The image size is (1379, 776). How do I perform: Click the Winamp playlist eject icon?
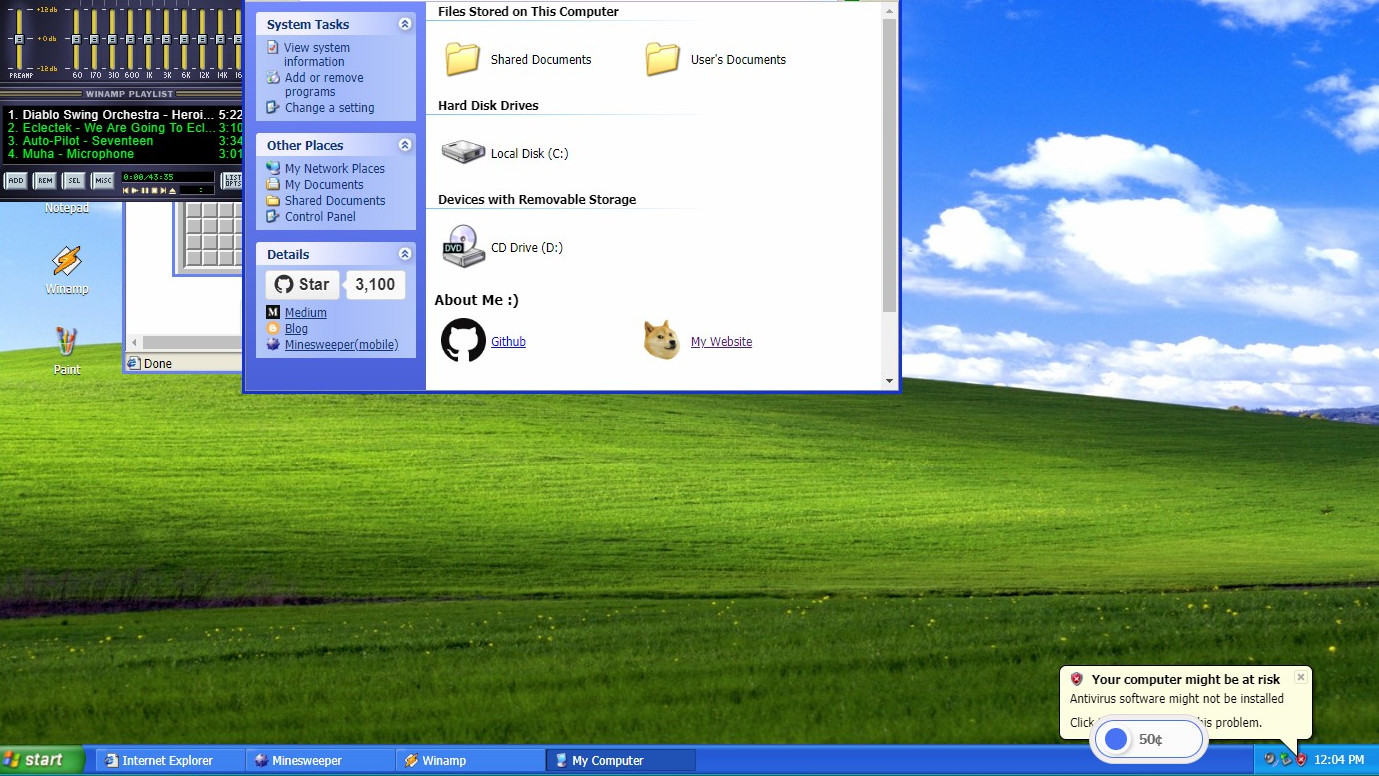[x=172, y=191]
